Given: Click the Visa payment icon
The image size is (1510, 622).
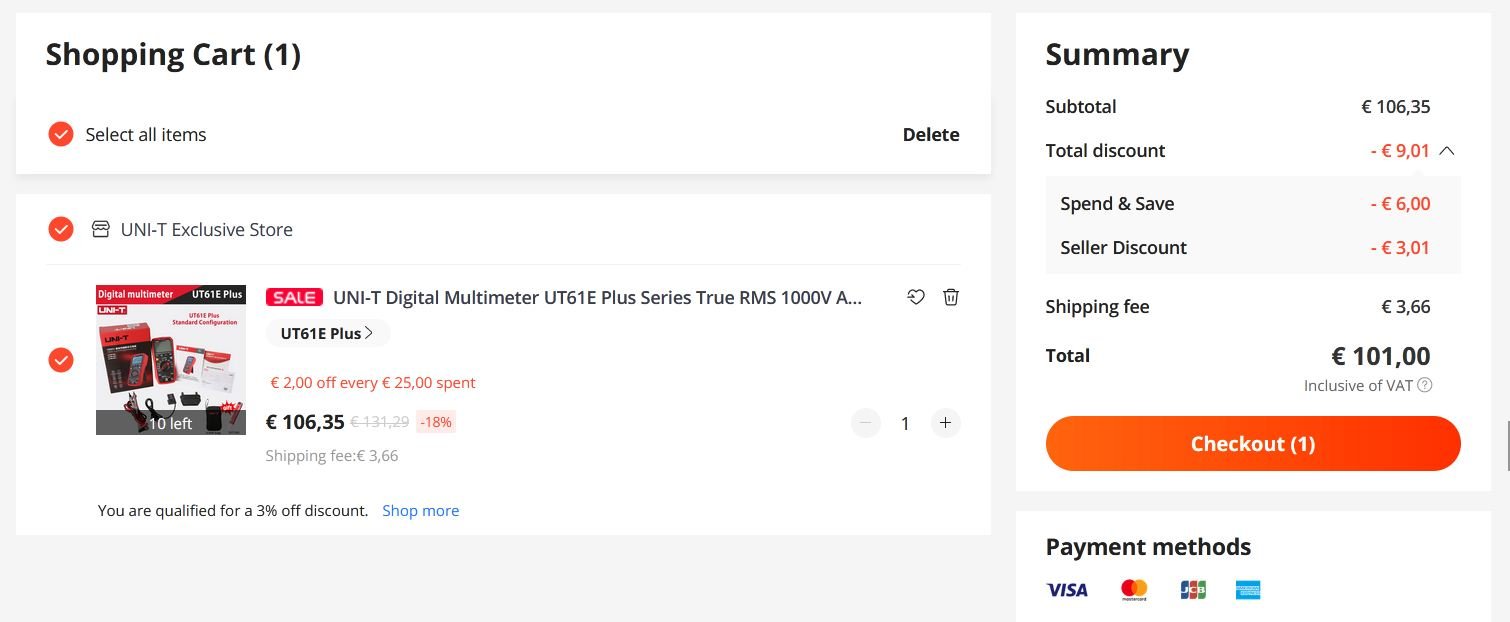Looking at the screenshot, I should [1067, 590].
